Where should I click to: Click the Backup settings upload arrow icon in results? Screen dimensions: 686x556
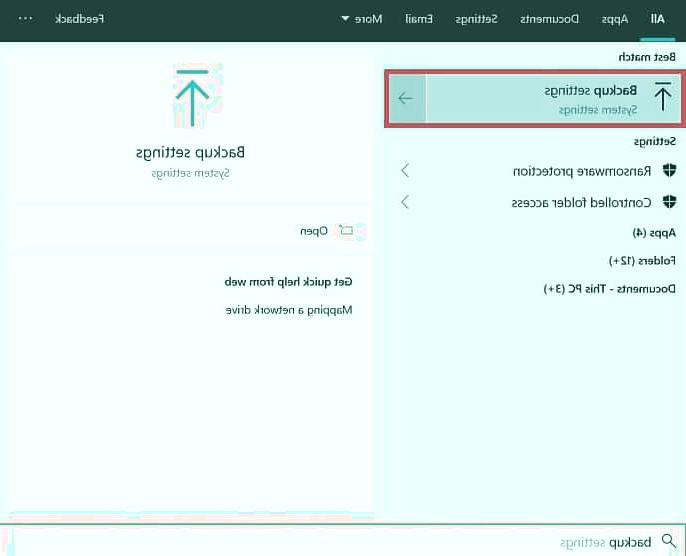[663, 97]
